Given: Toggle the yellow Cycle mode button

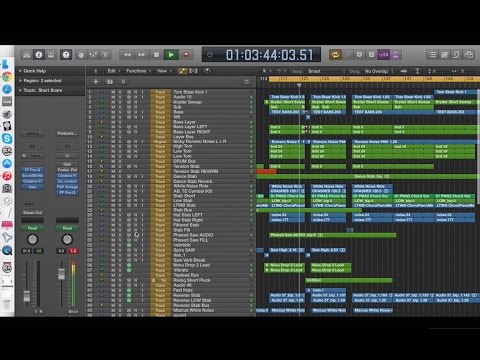Looking at the screenshot, I should click(335, 55).
